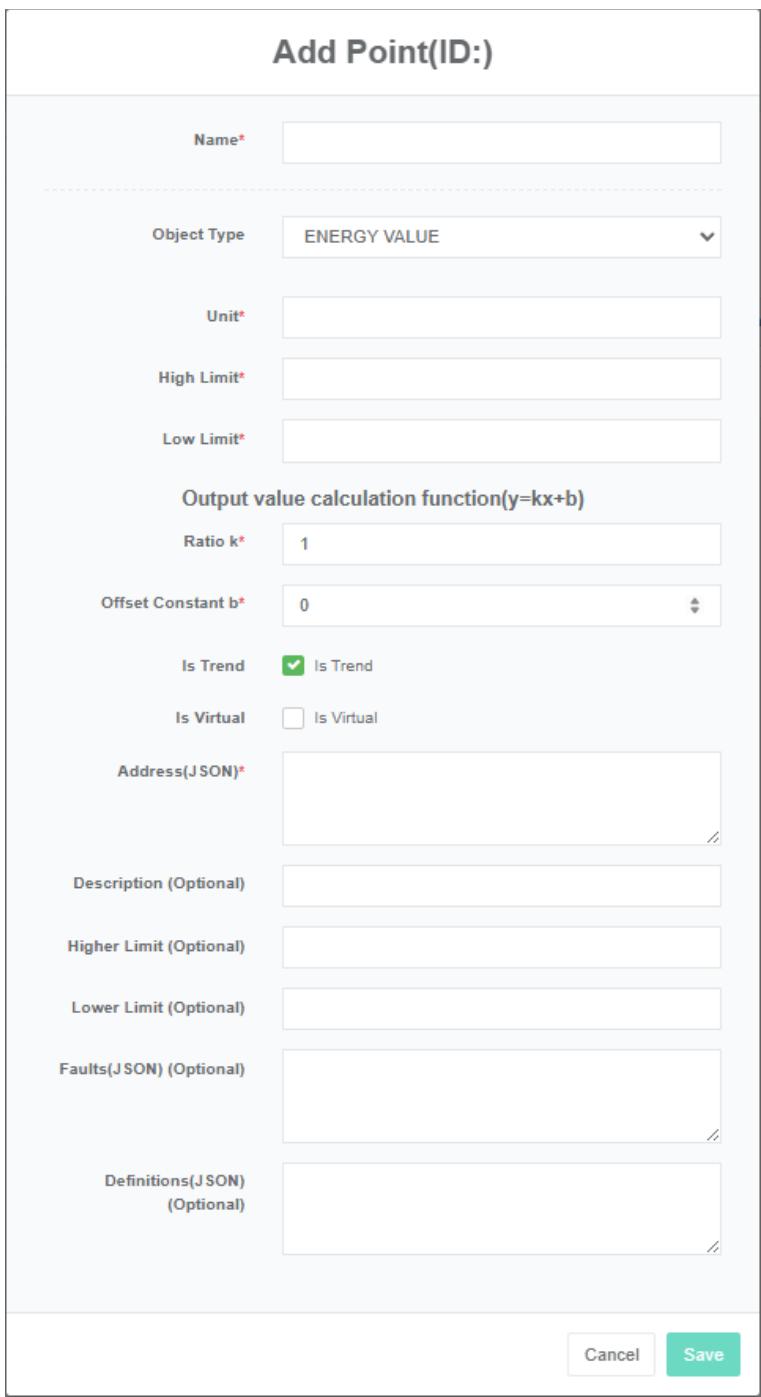Click the Faults(JSON) text area
Image resolution: width=761 pixels, height=1397 pixels.
(x=501, y=1095)
